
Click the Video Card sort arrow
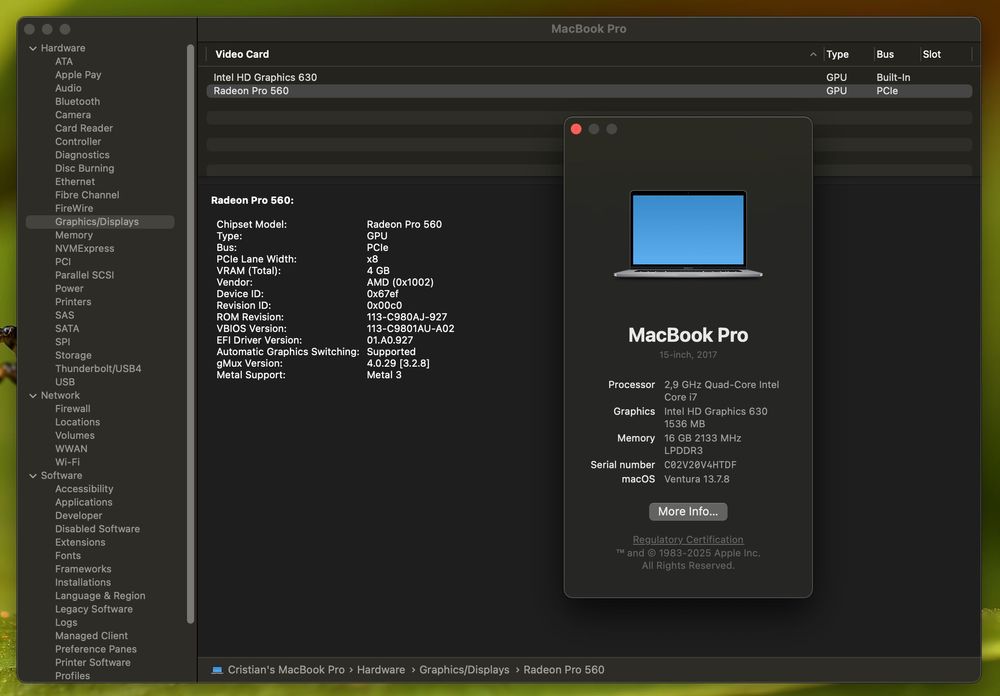812,55
